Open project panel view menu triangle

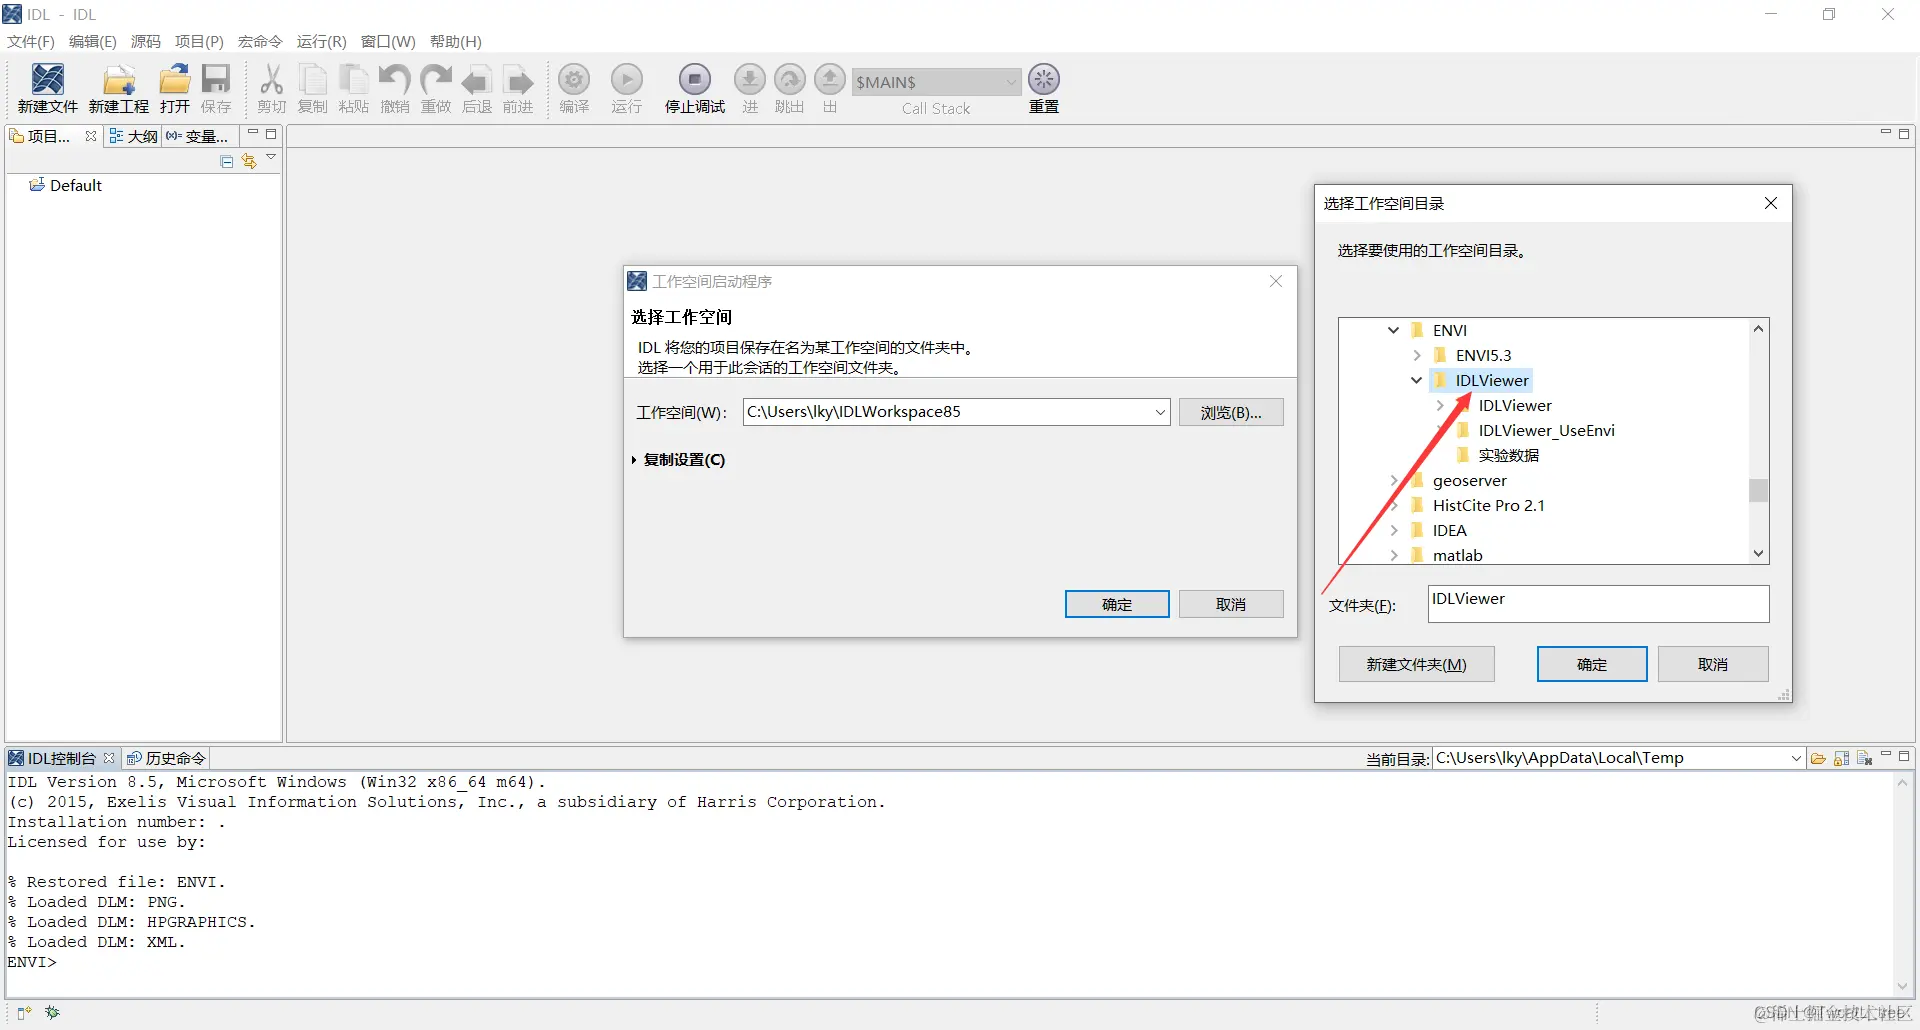tap(271, 158)
